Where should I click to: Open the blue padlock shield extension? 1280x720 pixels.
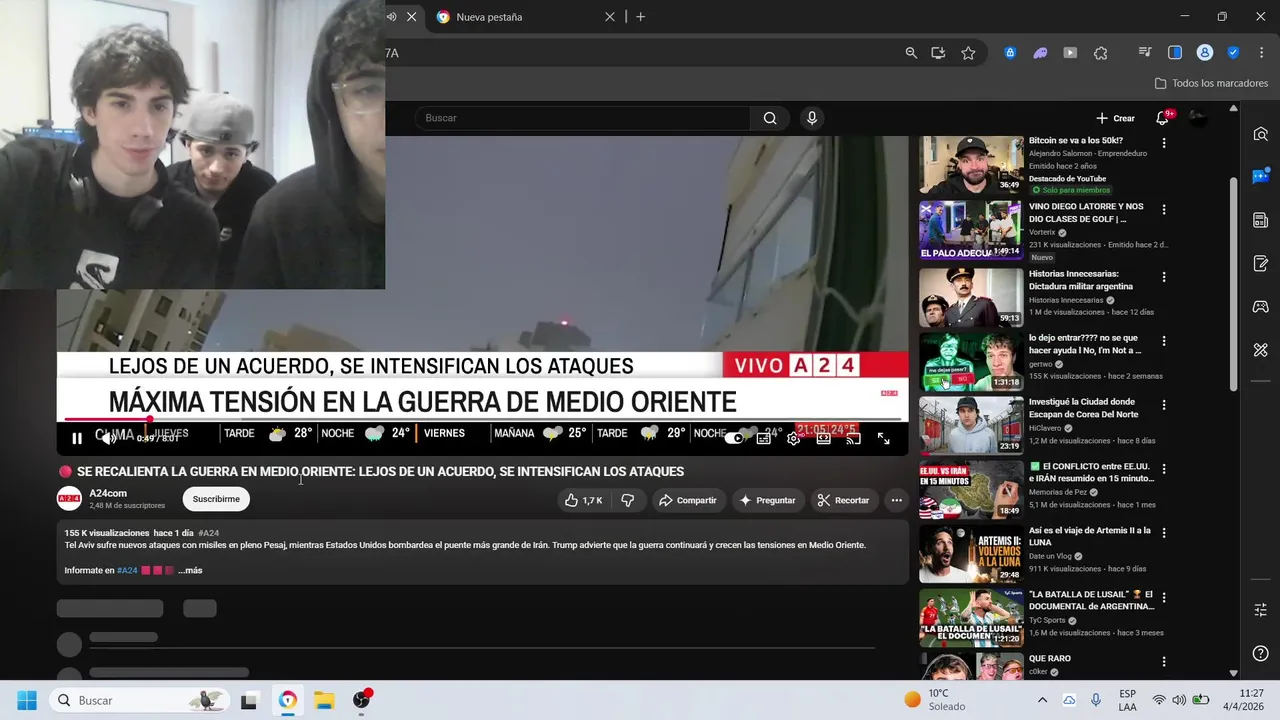(x=1010, y=53)
